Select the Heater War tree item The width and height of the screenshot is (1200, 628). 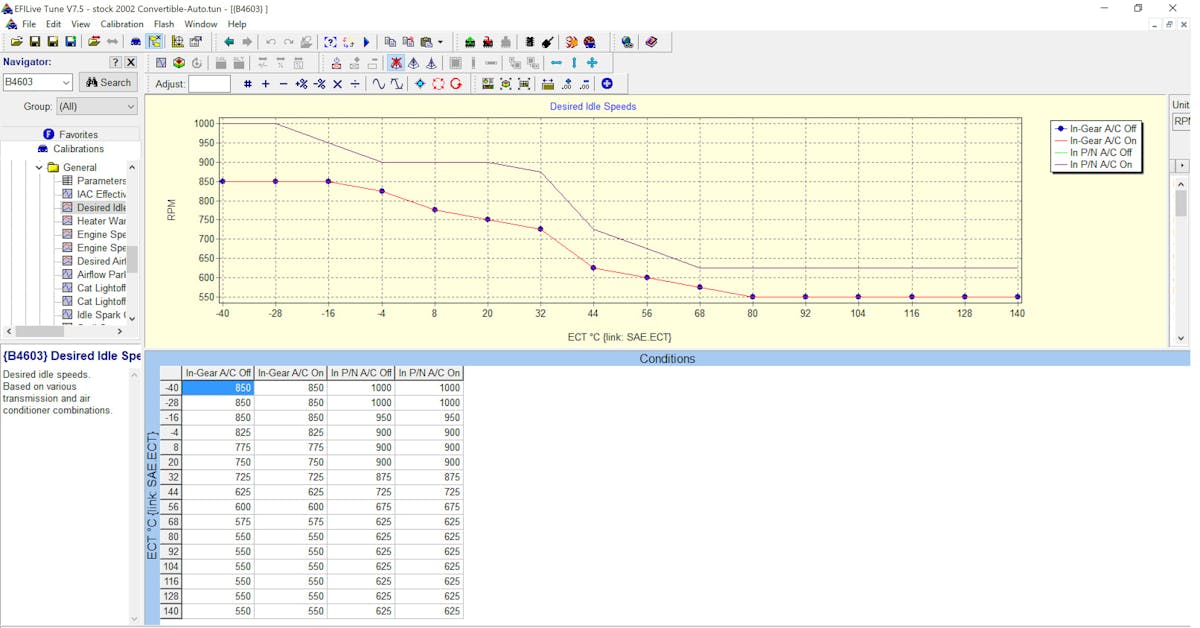tap(100, 221)
